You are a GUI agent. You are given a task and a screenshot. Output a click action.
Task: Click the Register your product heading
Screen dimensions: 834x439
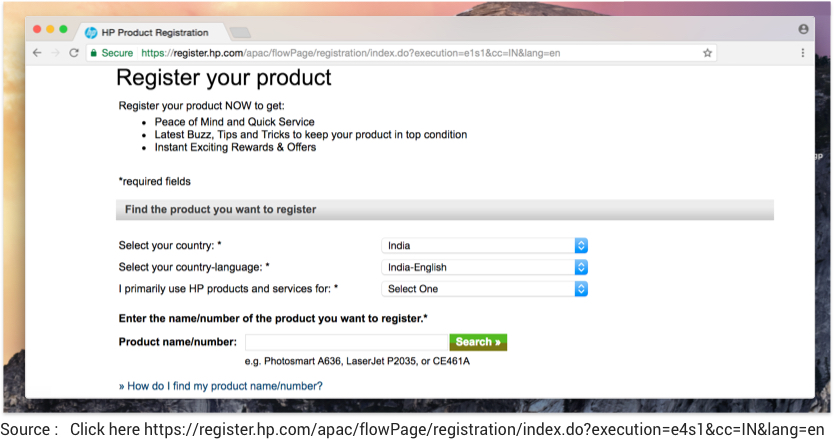[x=223, y=78]
